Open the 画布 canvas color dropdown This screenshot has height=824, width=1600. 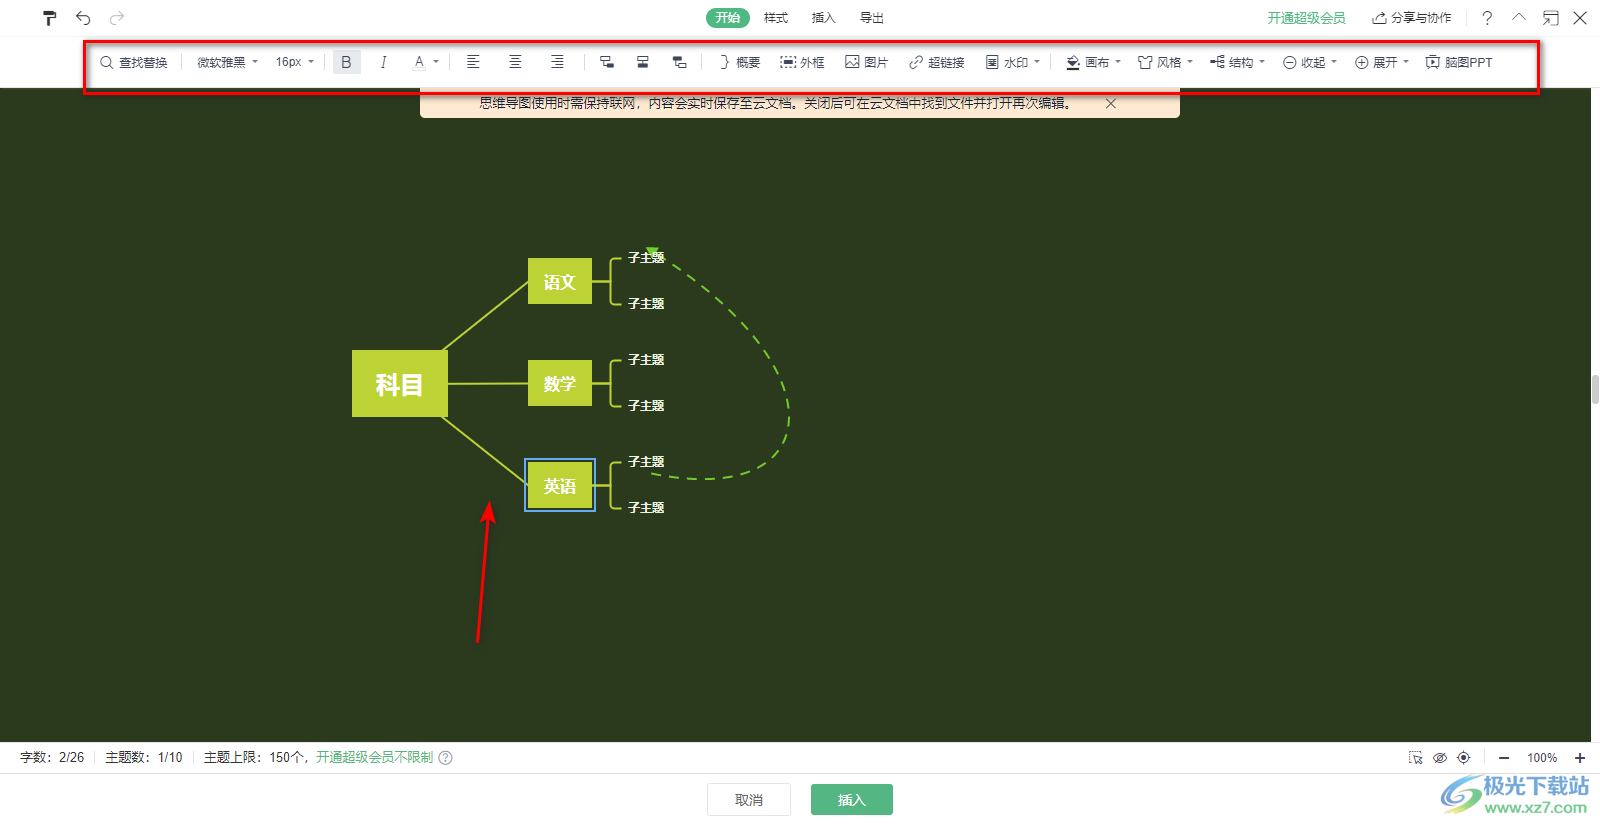pyautogui.click(x=1093, y=62)
